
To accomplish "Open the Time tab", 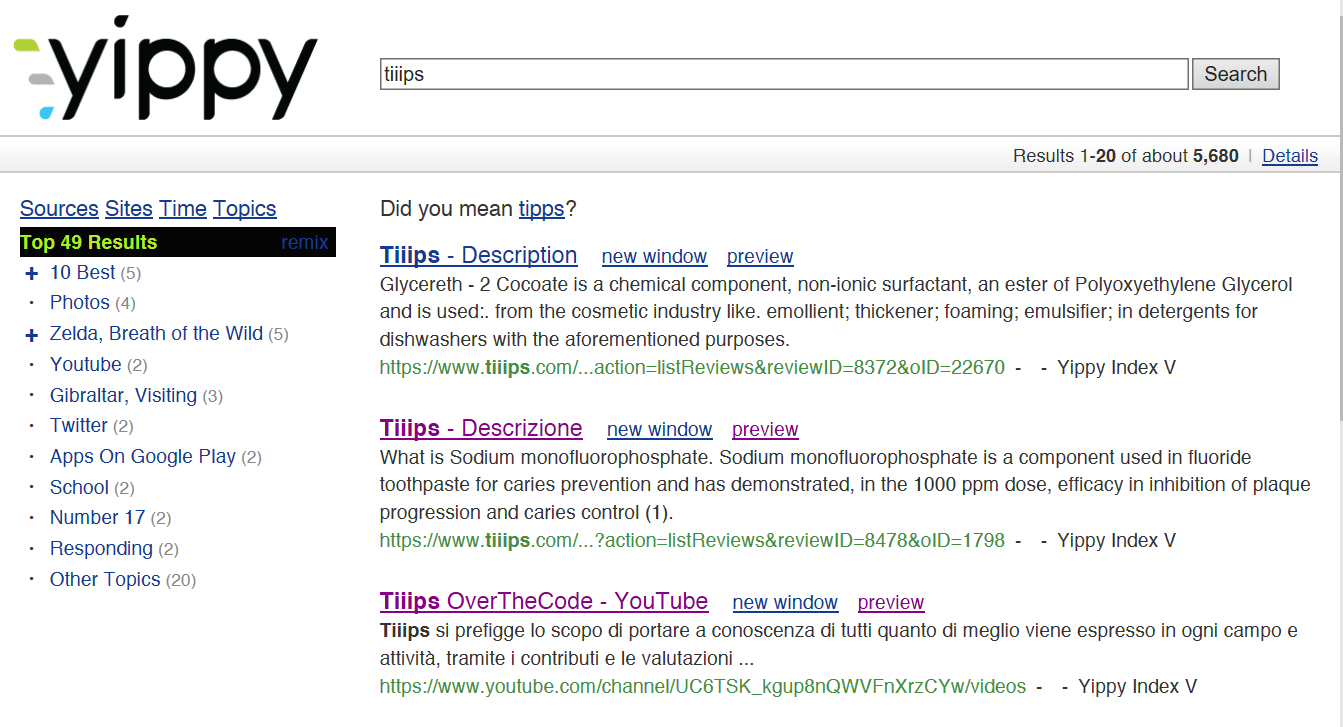I will point(182,209).
